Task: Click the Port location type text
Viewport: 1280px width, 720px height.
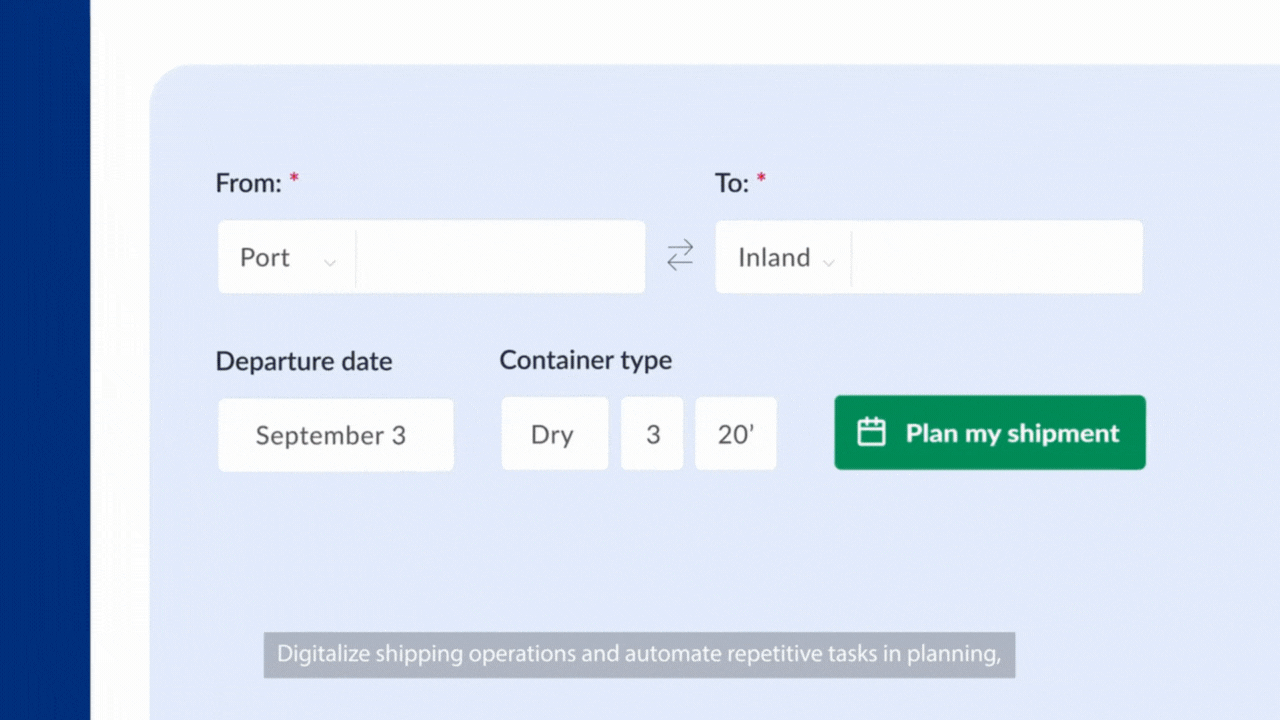Action: point(265,257)
